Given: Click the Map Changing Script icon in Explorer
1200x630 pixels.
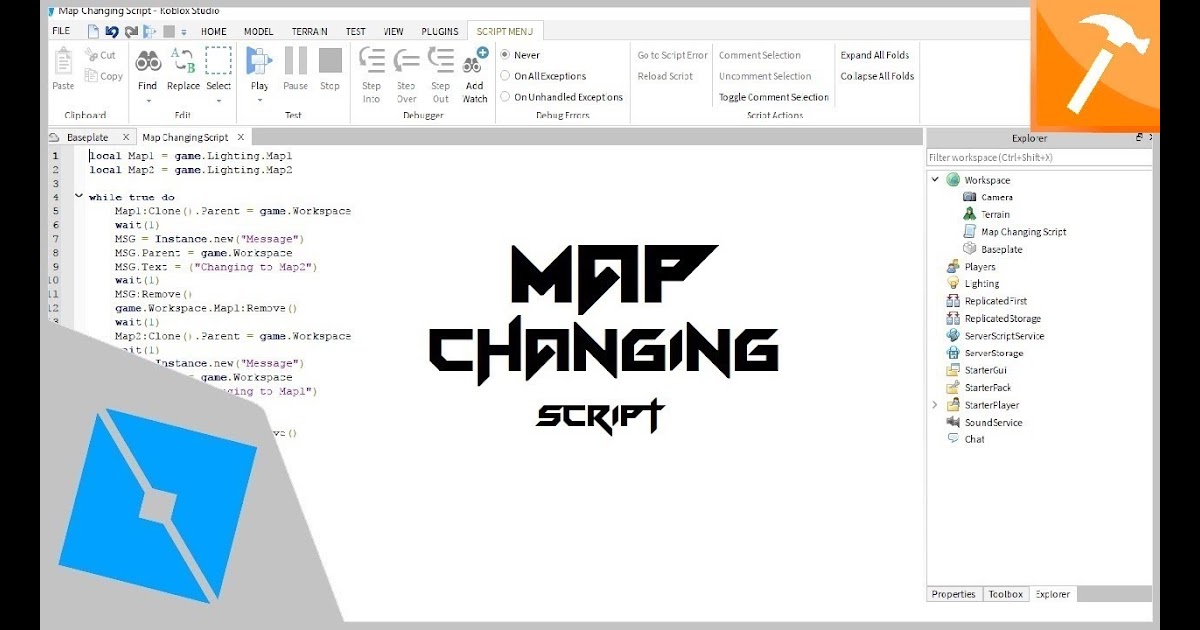Looking at the screenshot, I should 969,232.
